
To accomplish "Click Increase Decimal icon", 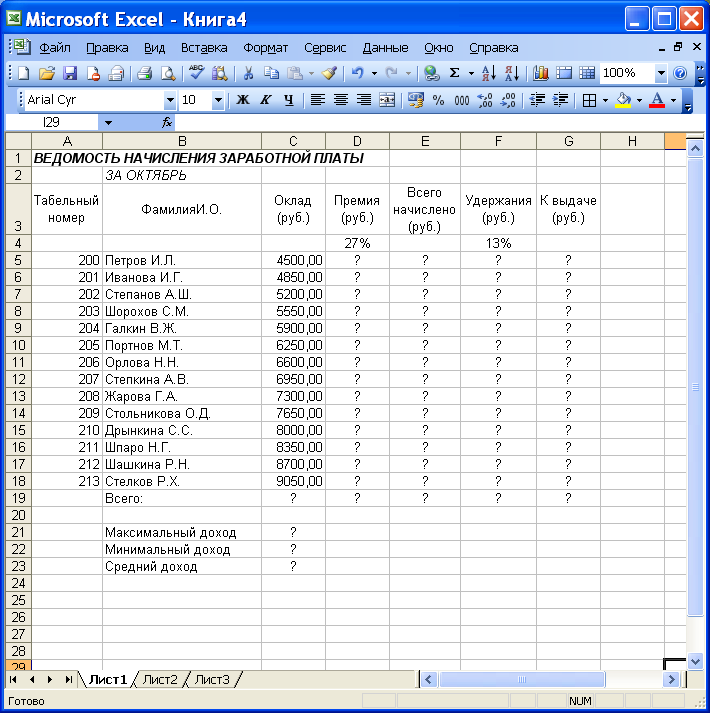I will coord(485,100).
